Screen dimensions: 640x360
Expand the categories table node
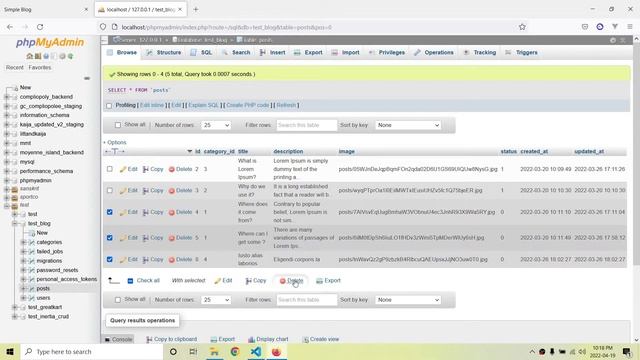(23, 242)
